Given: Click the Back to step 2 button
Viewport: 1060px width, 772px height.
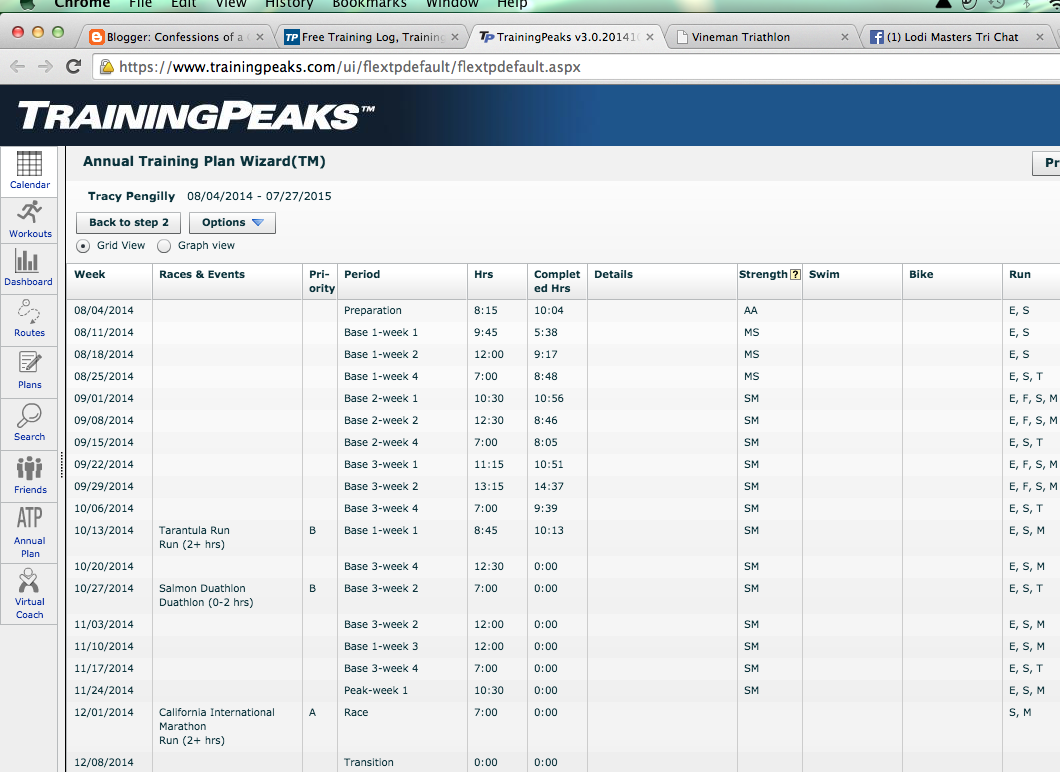Looking at the screenshot, I should [x=128, y=222].
